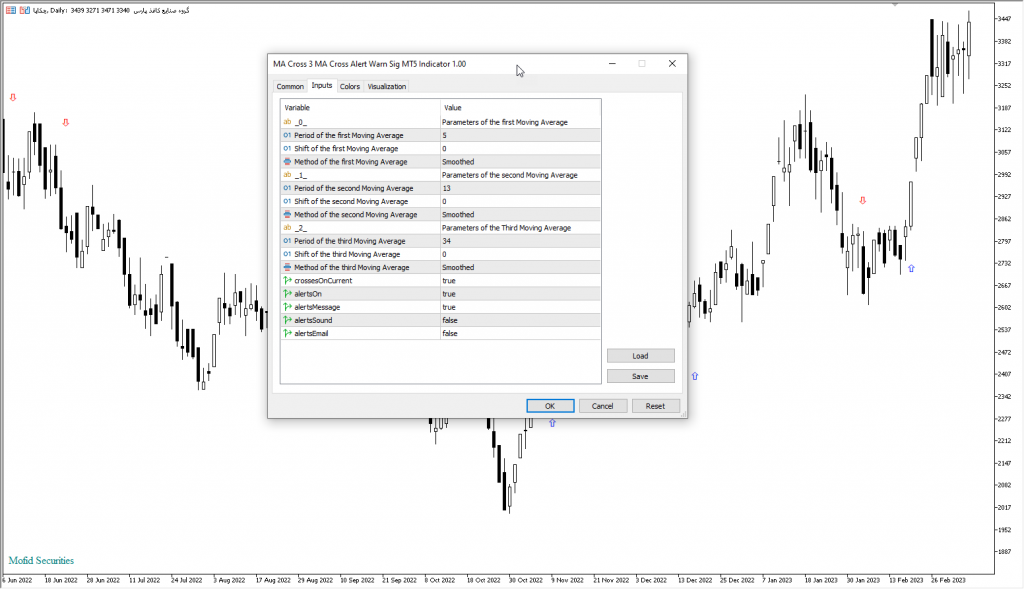Click the icon beside Period of the third Moving Average
This screenshot has height=589, width=1024.
[287, 241]
